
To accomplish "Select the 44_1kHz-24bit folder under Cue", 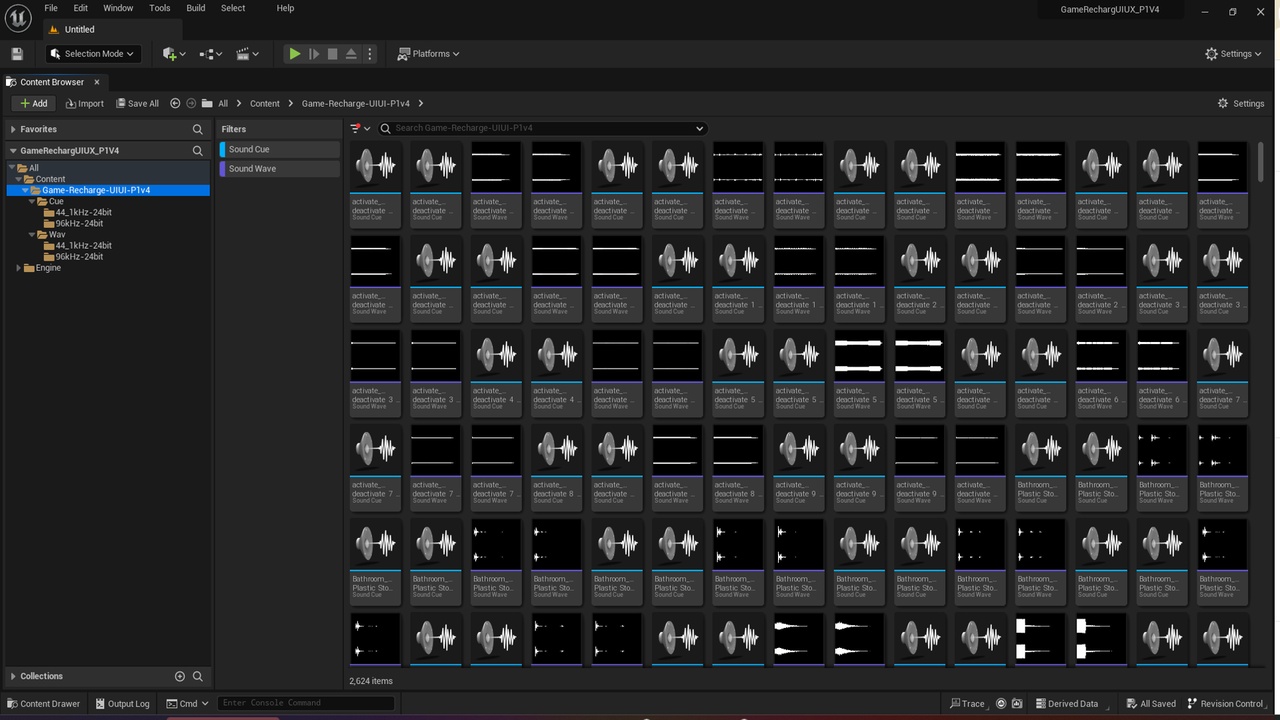I will pos(83,212).
